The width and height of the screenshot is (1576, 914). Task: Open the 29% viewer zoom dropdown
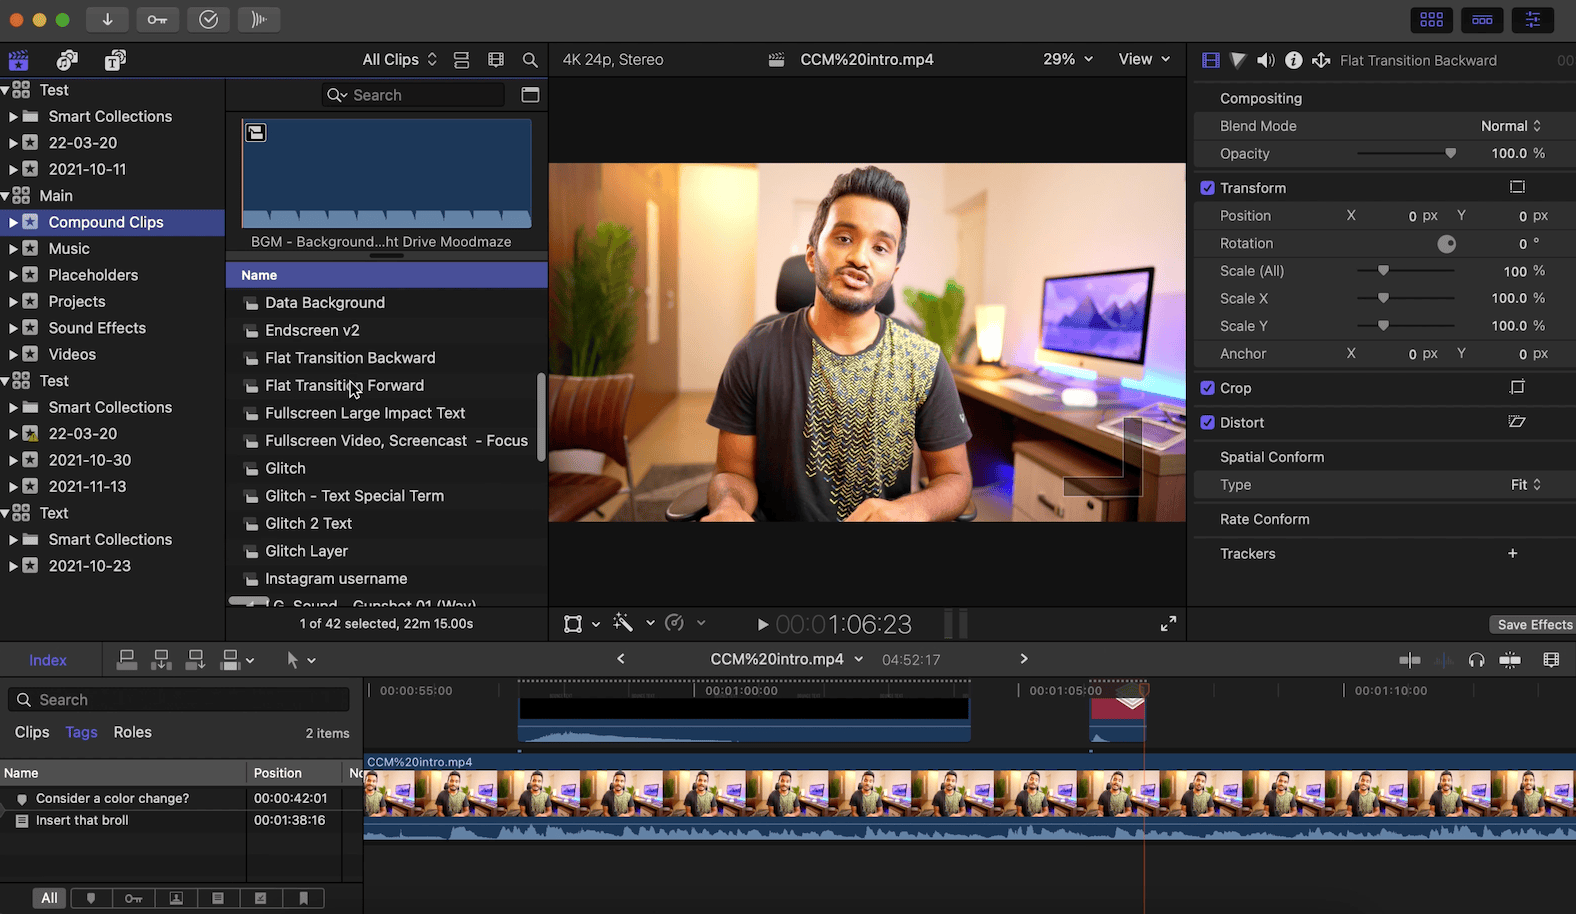1067,60
